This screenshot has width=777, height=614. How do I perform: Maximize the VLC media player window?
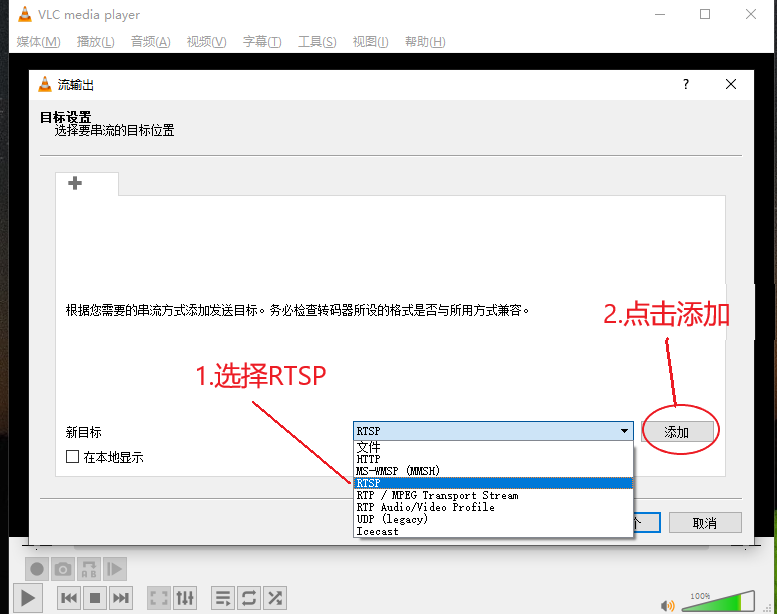coord(705,14)
